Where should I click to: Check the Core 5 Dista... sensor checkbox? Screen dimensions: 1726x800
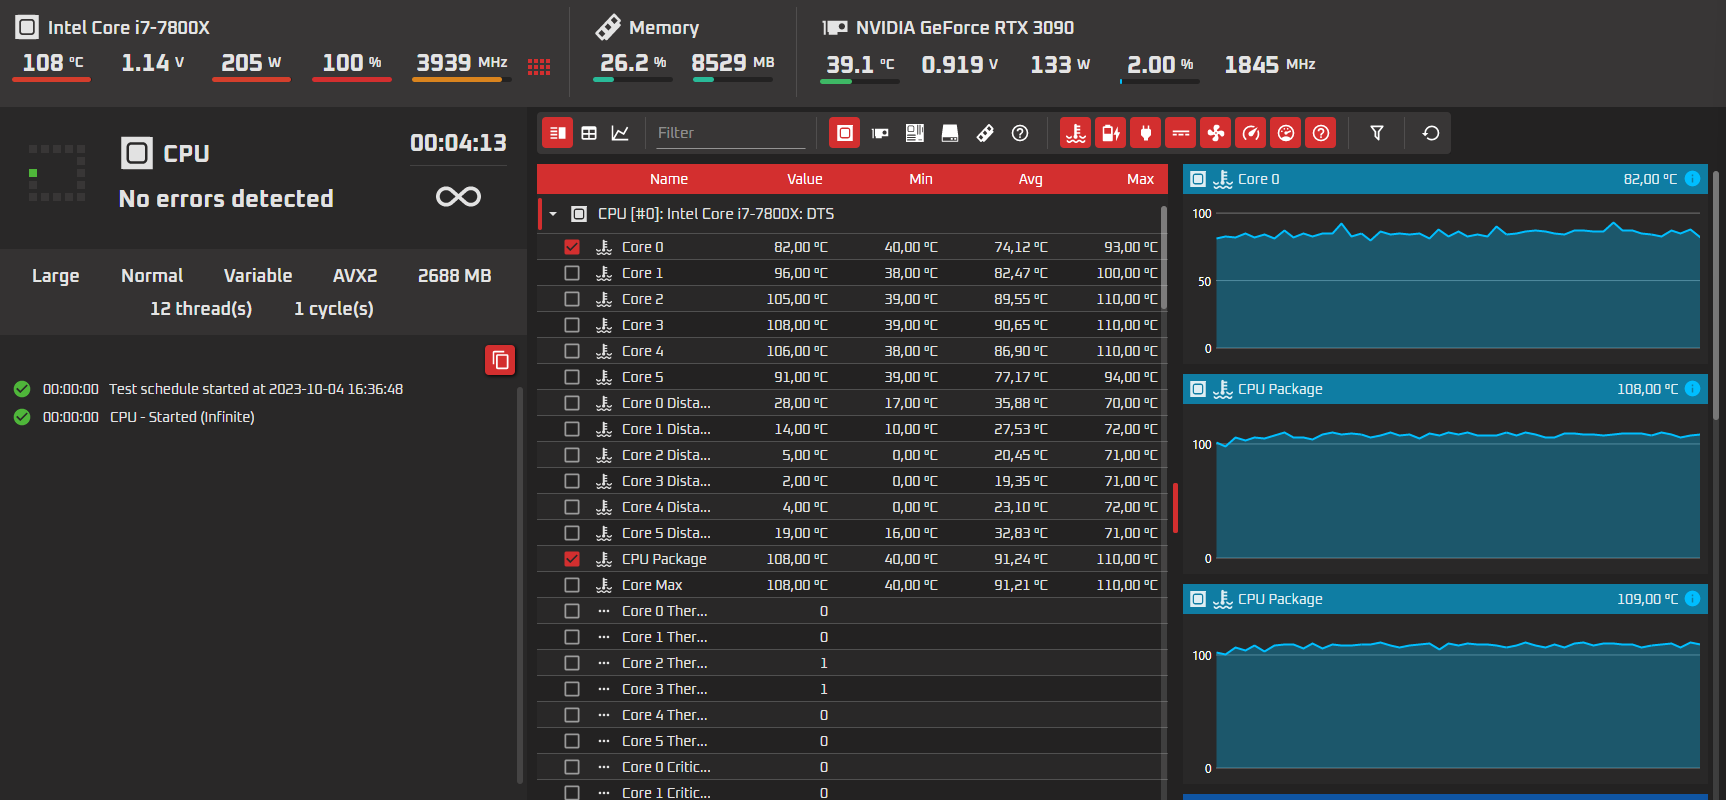572,533
